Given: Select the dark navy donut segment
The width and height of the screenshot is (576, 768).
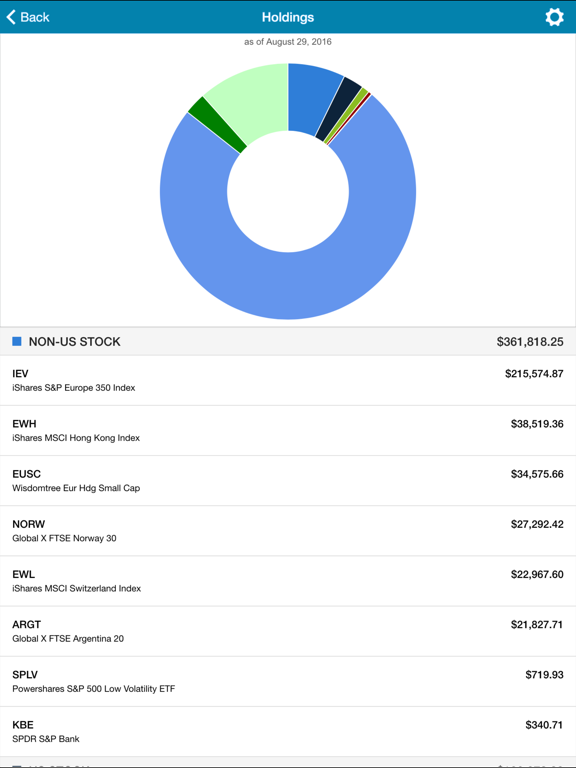Looking at the screenshot, I should click(x=338, y=109).
